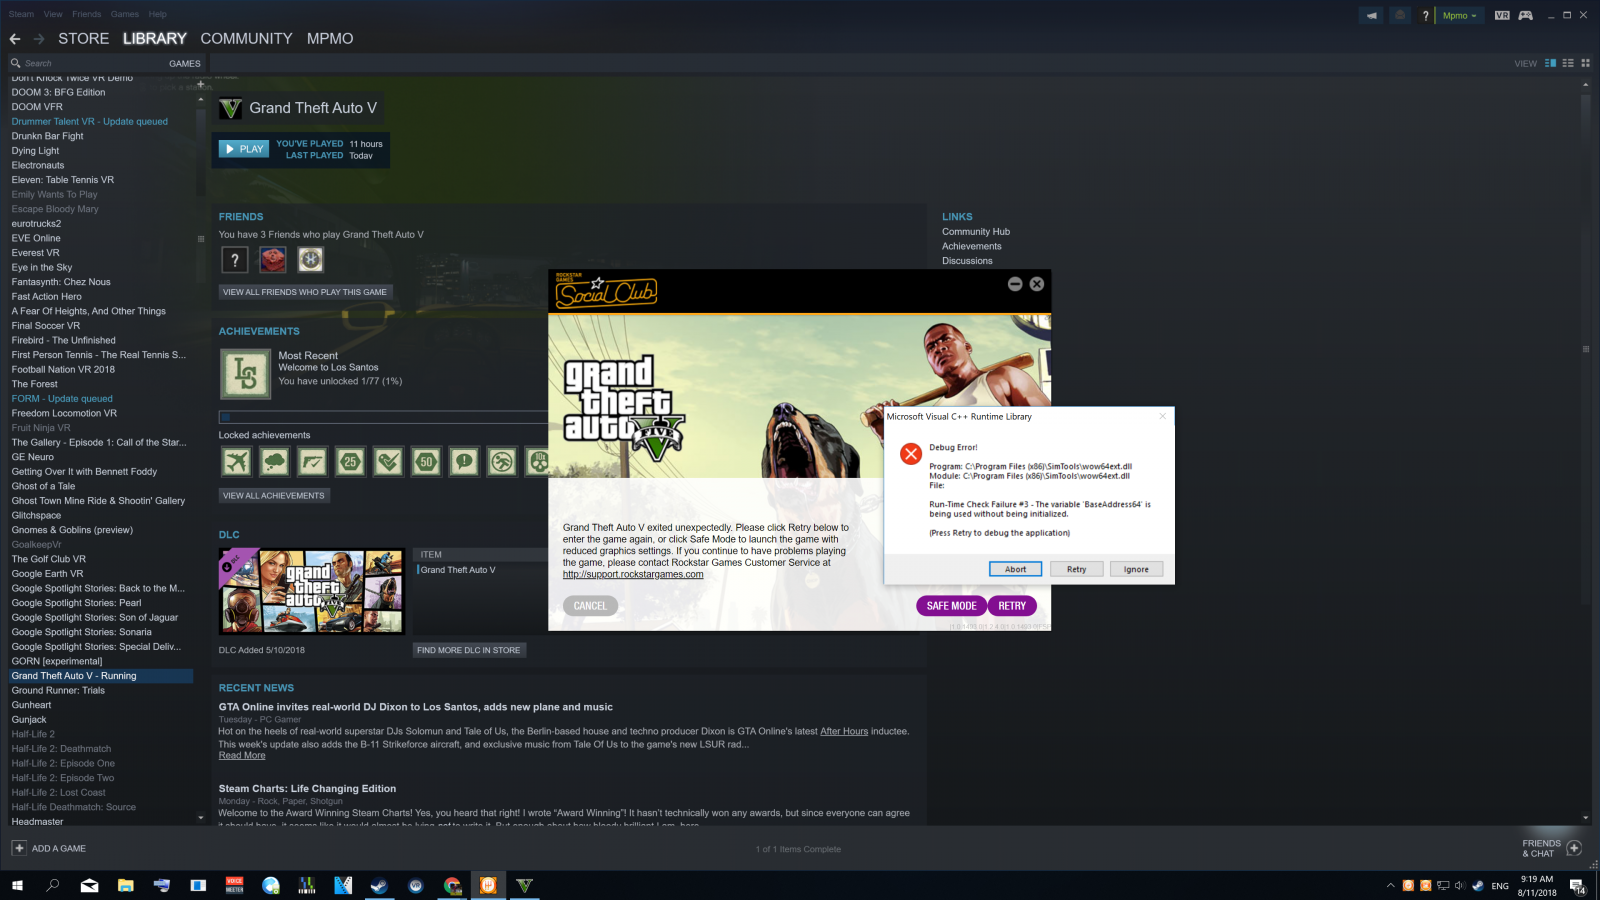Open the Games menu
The width and height of the screenshot is (1600, 900).
pos(125,14)
